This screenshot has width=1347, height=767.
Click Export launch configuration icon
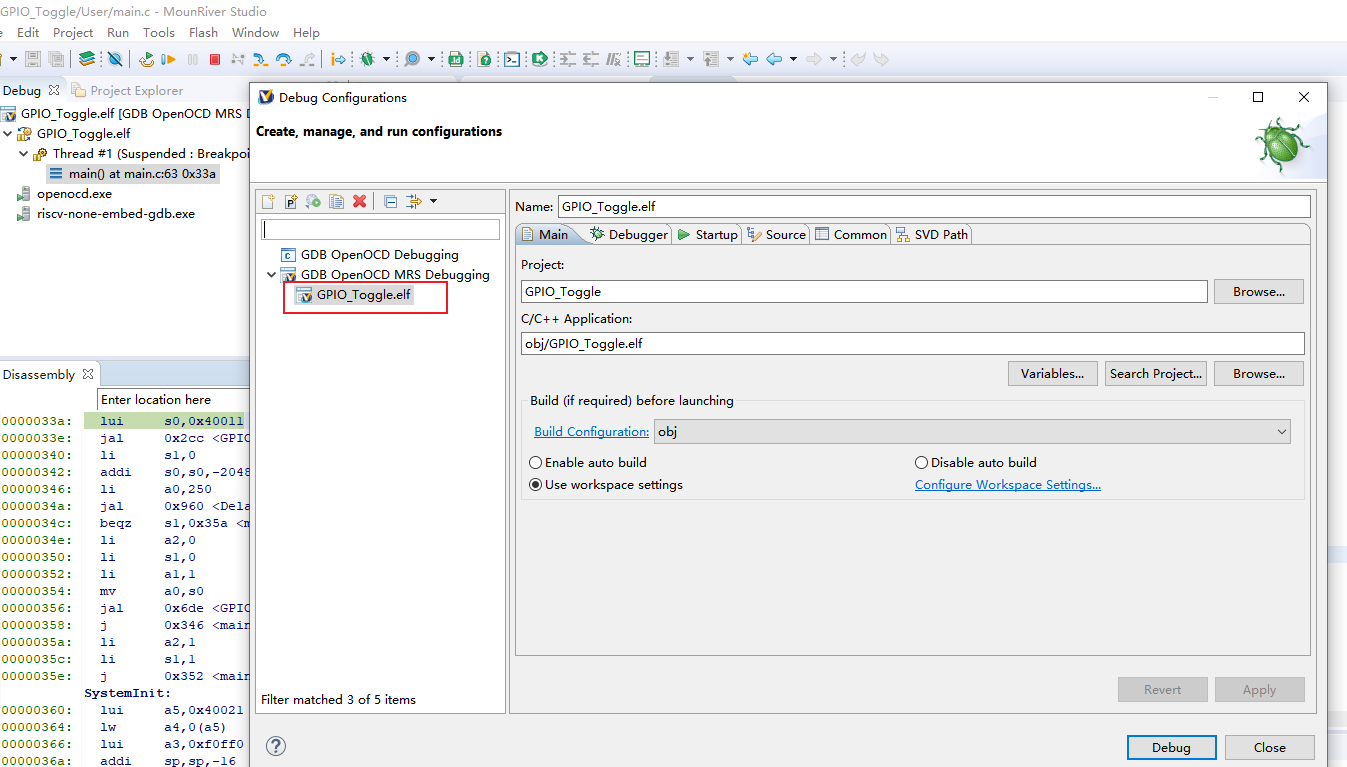(x=313, y=201)
